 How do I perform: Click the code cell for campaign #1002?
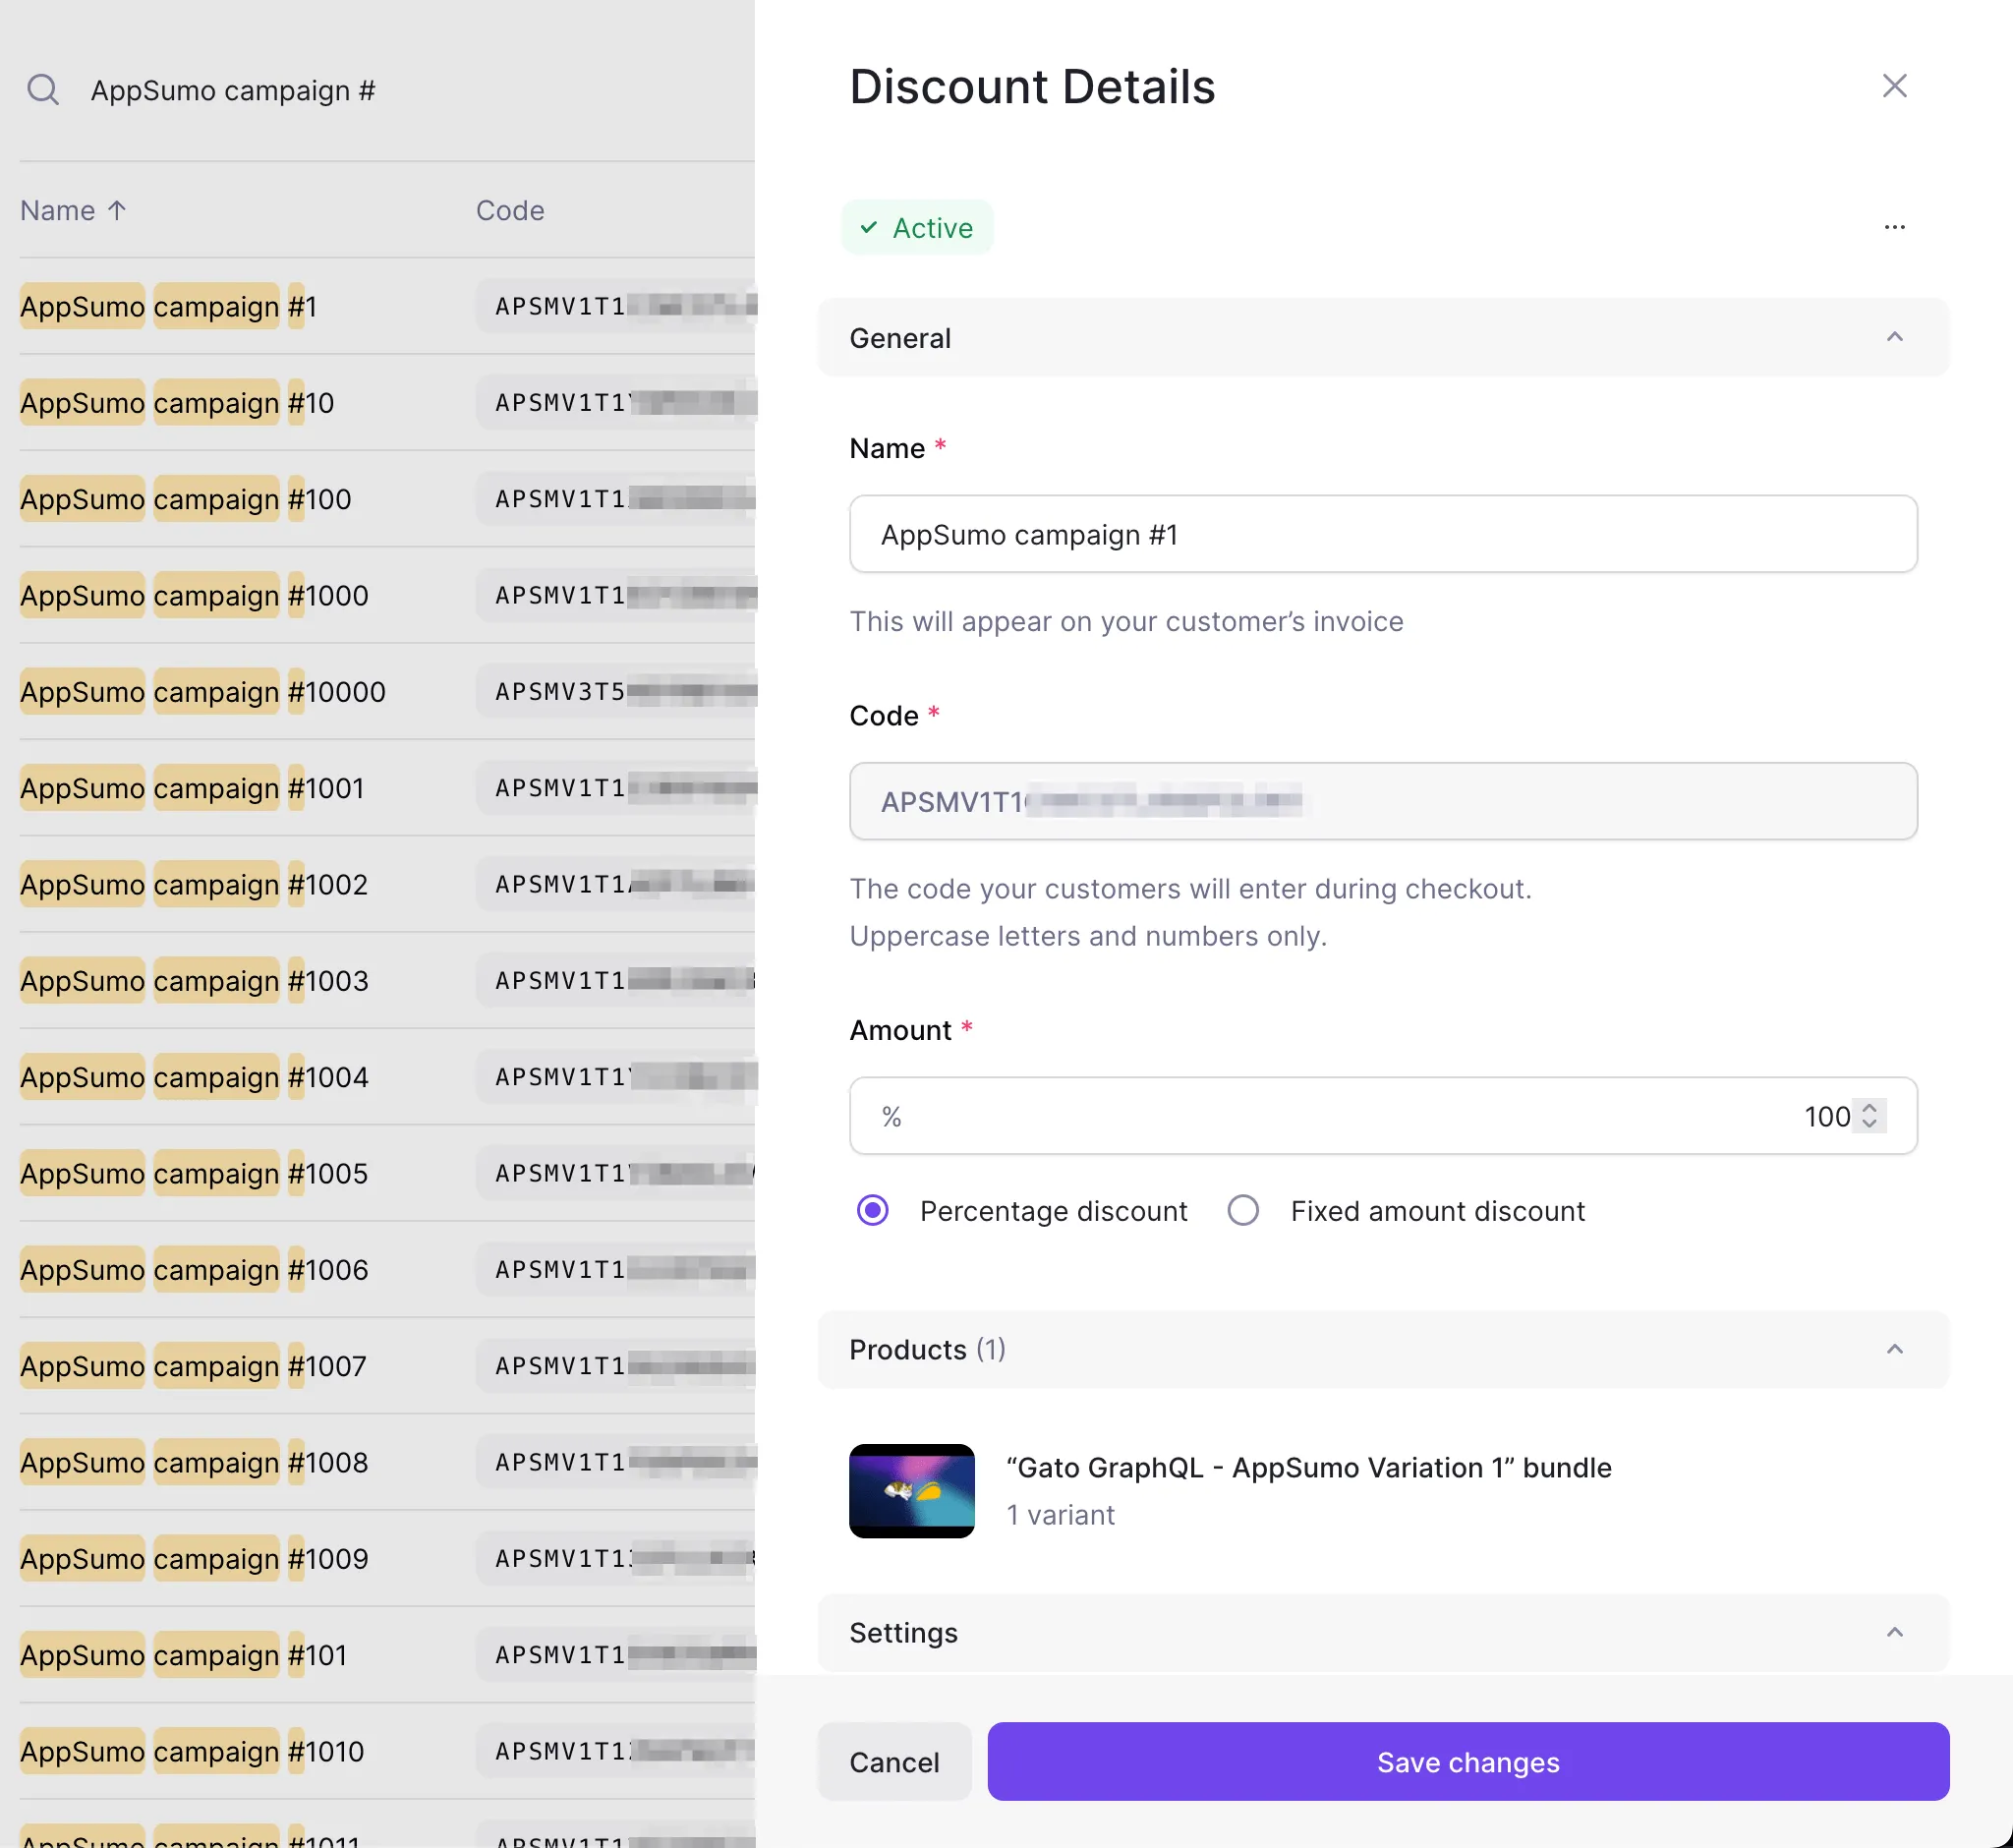pyautogui.click(x=616, y=884)
